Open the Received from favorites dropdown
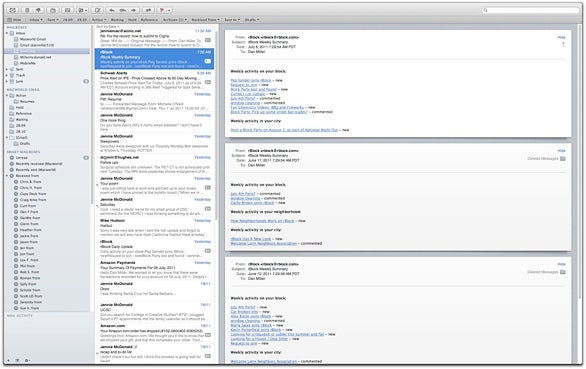 (205, 19)
